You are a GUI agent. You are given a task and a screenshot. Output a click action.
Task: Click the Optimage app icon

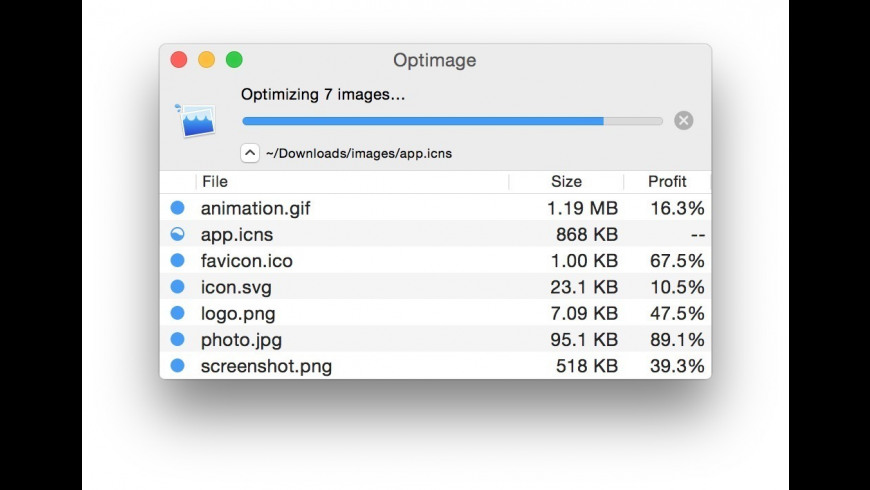tap(194, 120)
